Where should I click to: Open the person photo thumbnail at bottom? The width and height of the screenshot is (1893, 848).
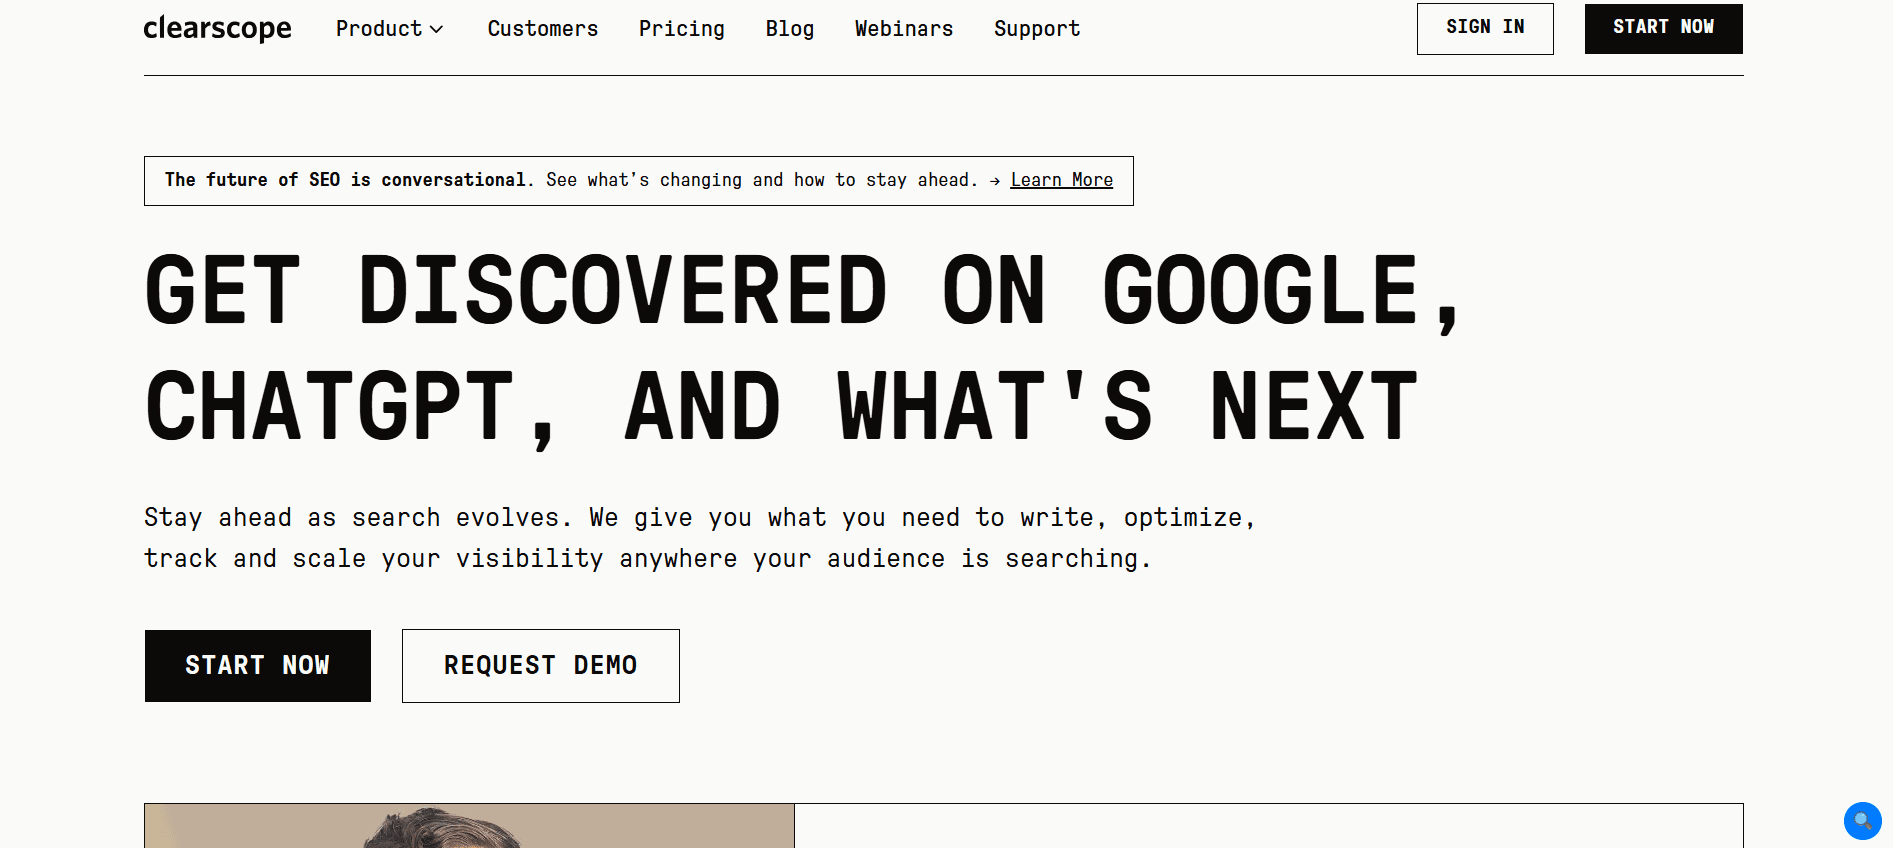tap(469, 826)
